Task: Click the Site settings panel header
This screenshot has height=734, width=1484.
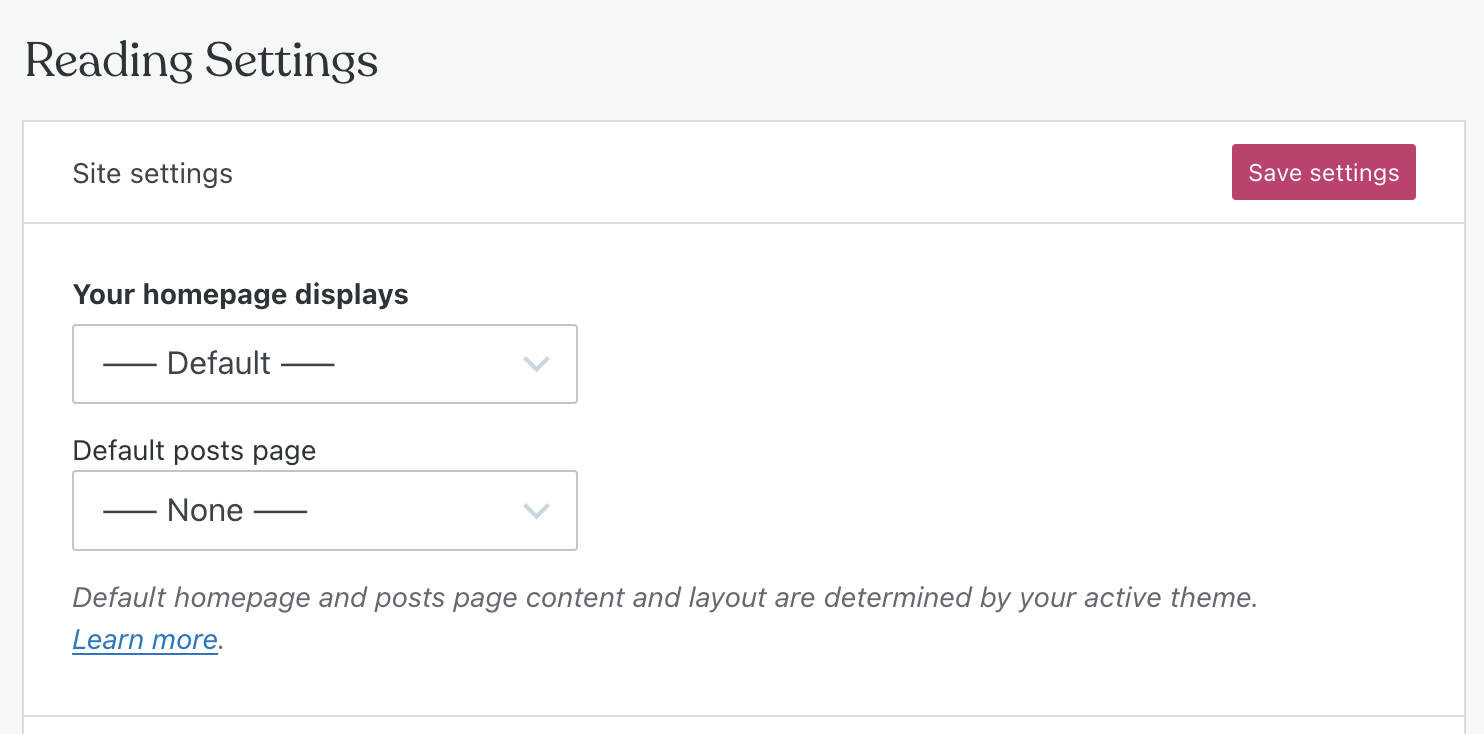Action: (x=152, y=172)
